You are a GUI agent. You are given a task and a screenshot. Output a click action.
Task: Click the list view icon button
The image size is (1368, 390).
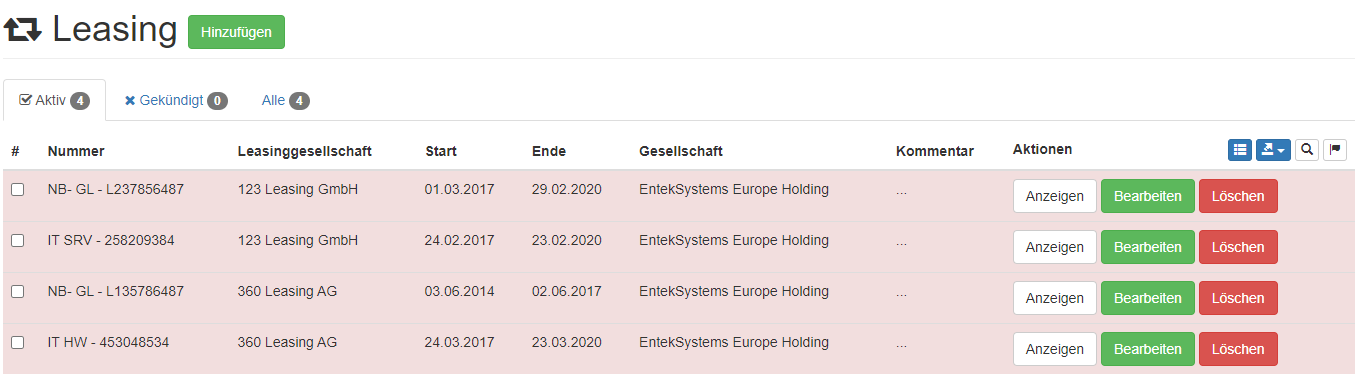click(x=1240, y=150)
